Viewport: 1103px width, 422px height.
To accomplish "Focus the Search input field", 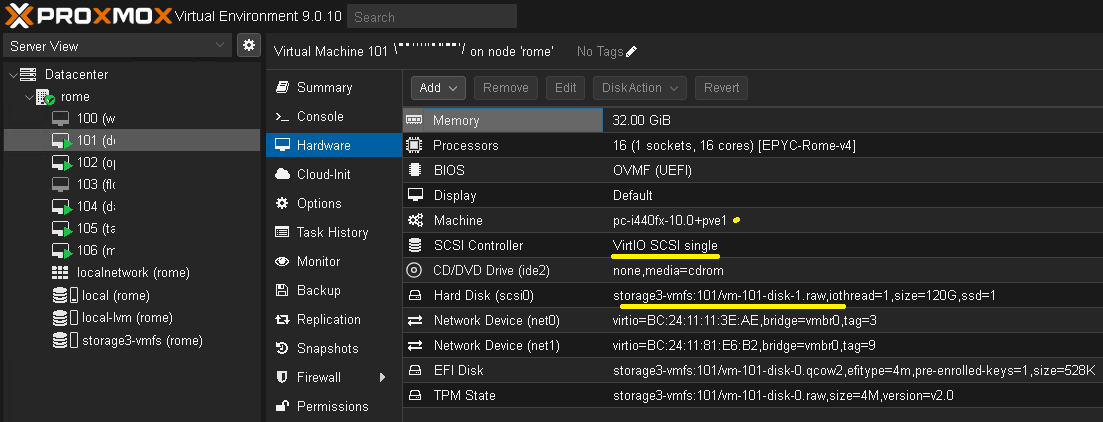I will pyautogui.click(x=433, y=17).
